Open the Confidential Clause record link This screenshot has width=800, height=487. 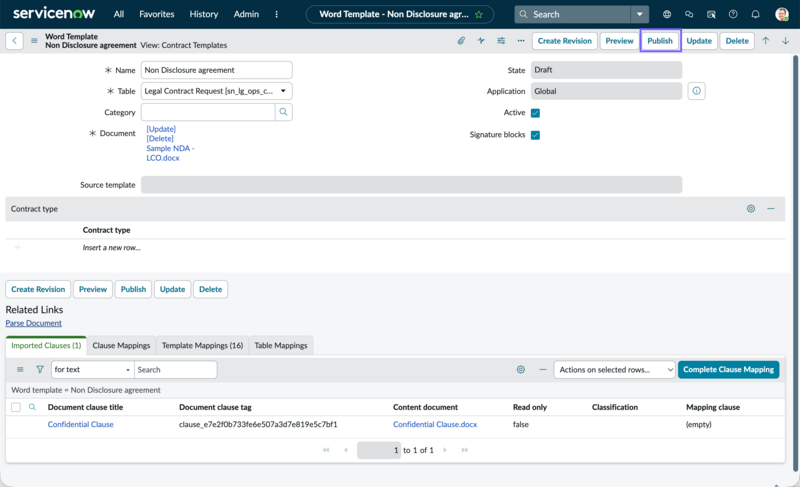(81, 424)
